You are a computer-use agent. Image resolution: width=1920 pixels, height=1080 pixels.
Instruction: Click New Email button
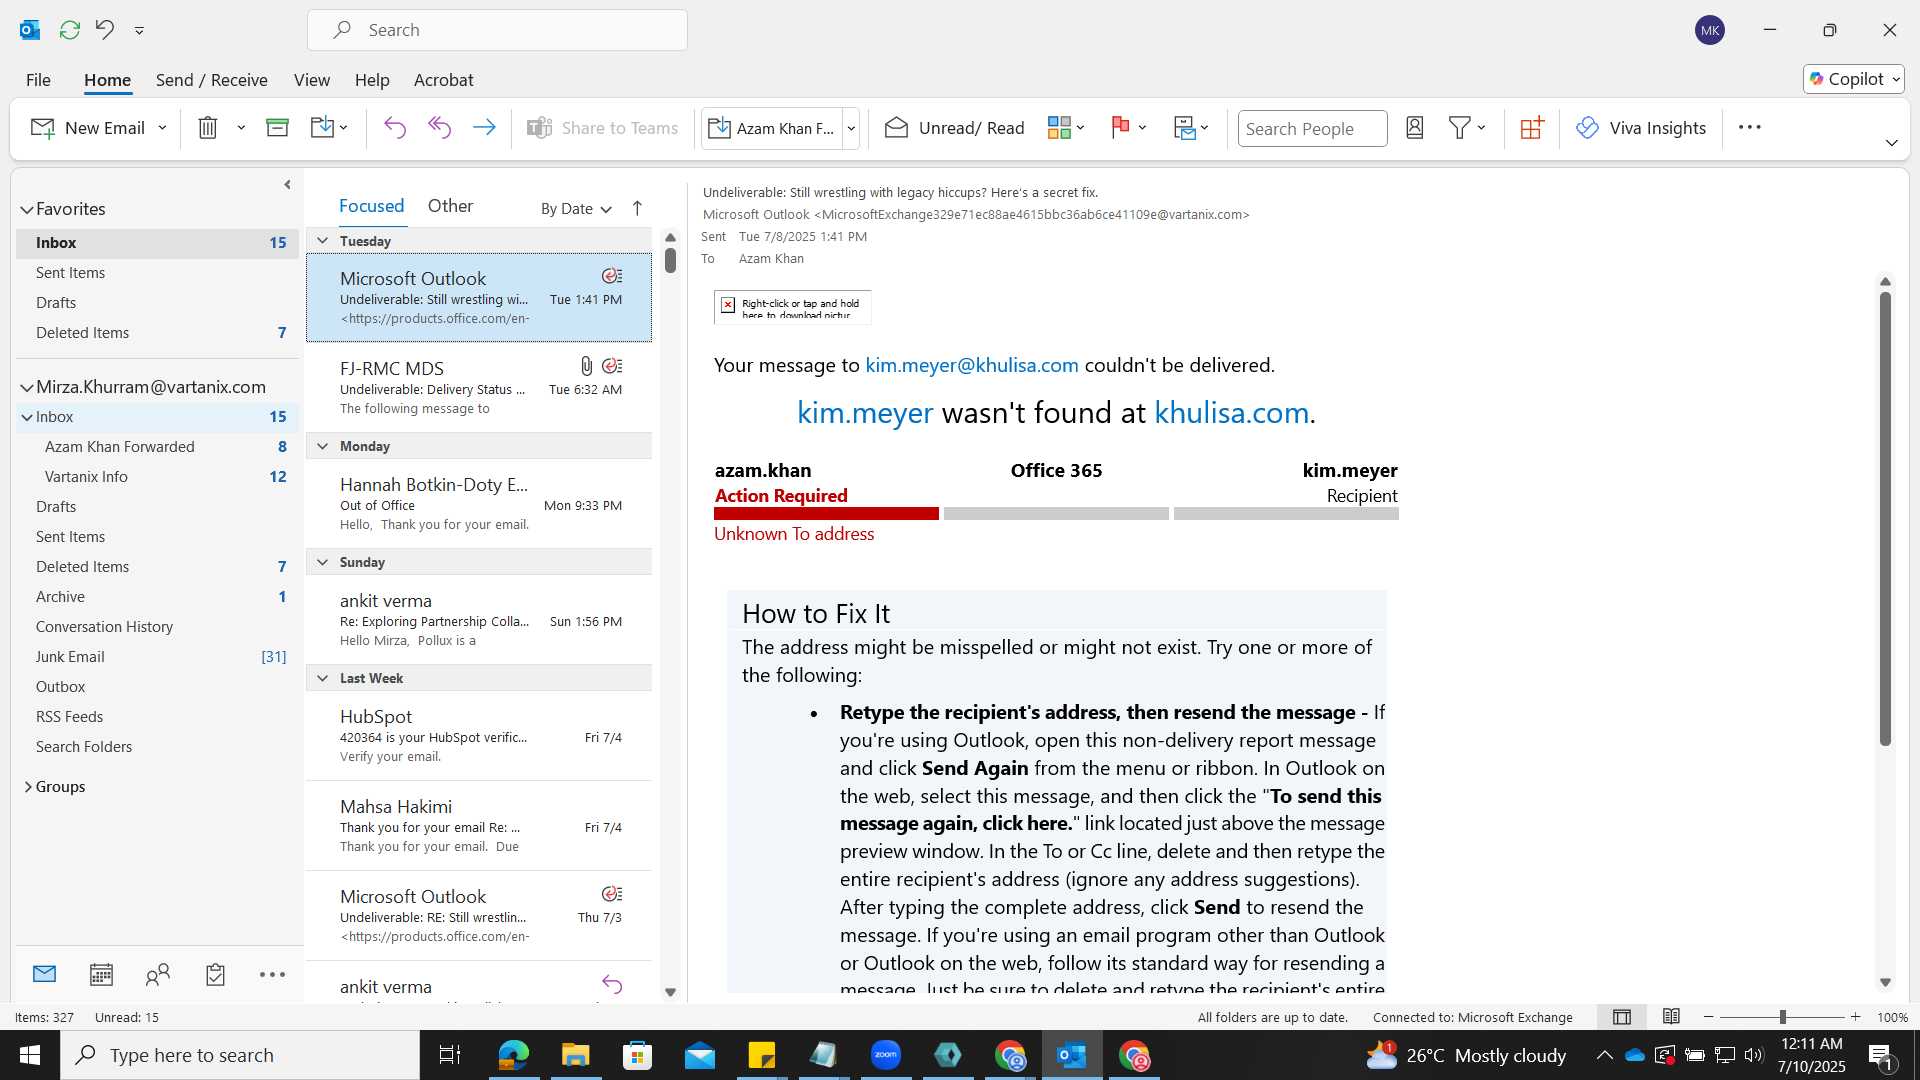tap(88, 128)
